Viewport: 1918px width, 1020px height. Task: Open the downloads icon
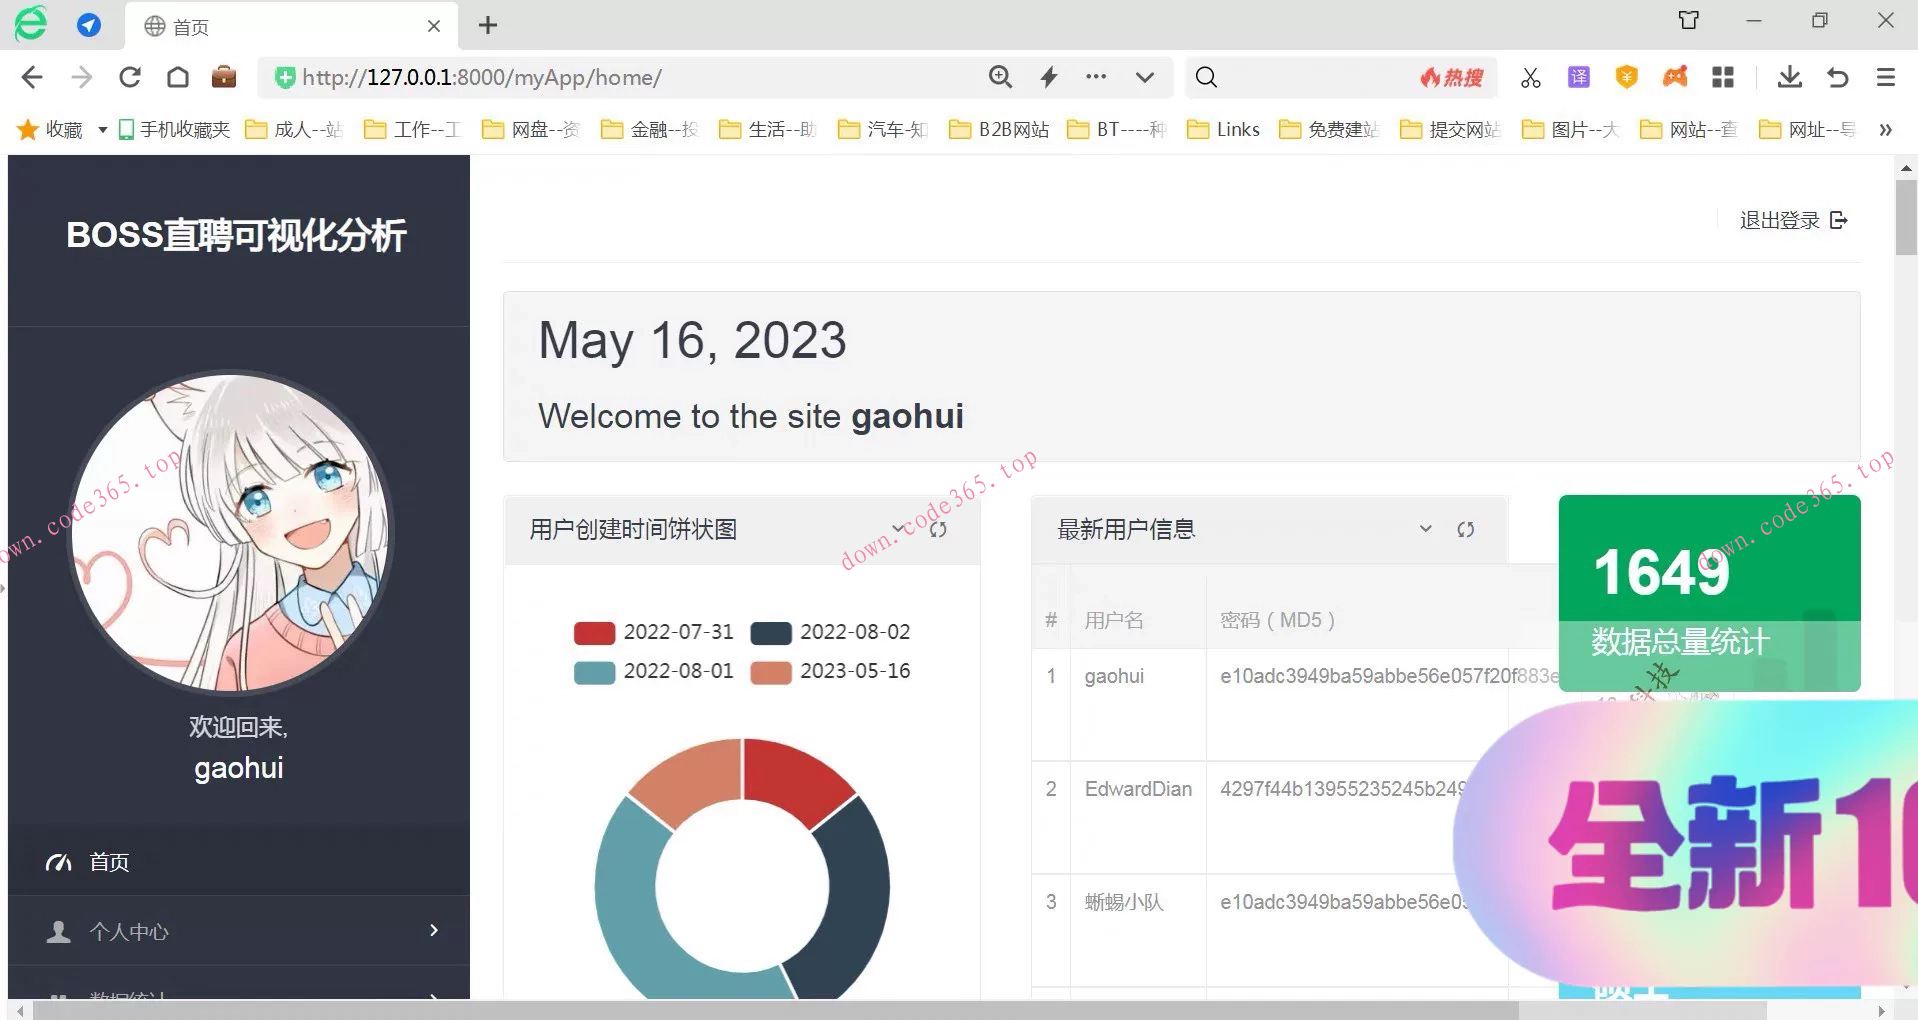pos(1790,77)
